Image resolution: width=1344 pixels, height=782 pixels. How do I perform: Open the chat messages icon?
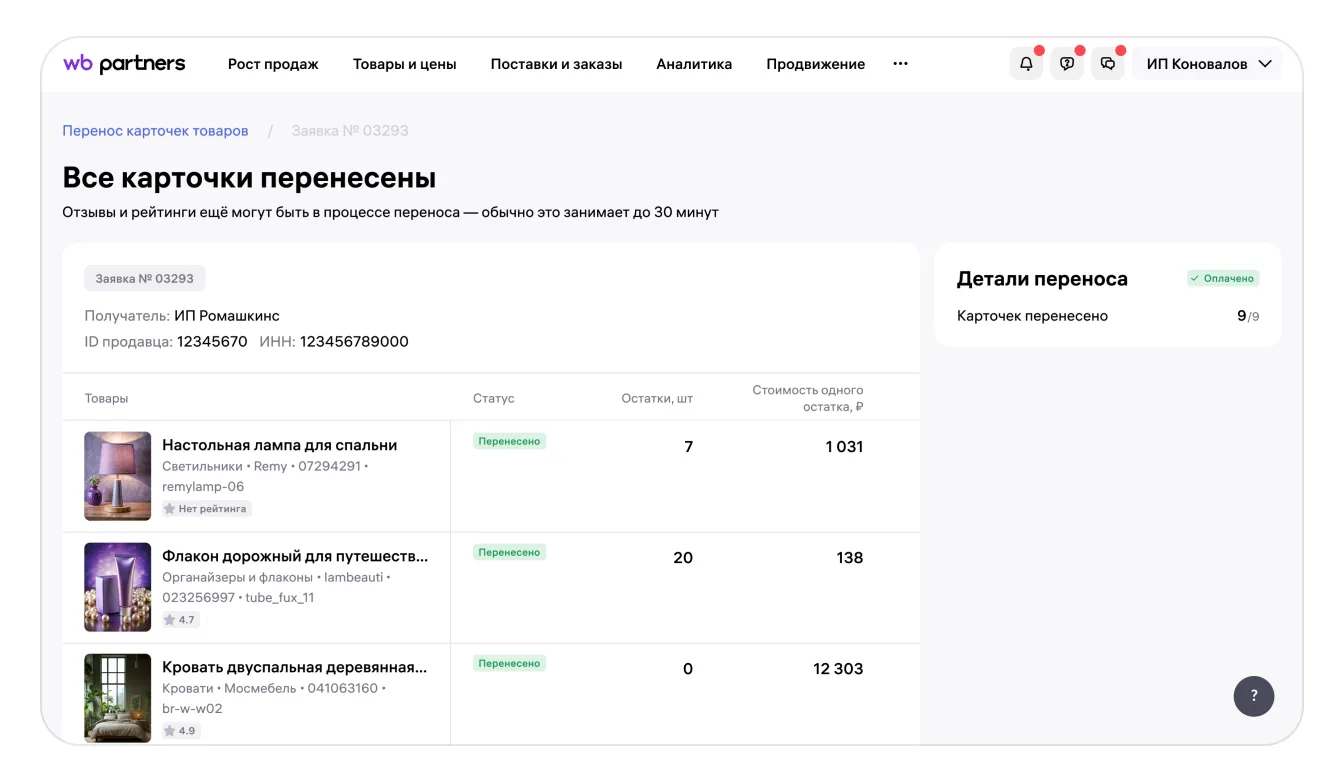[x=1108, y=64]
